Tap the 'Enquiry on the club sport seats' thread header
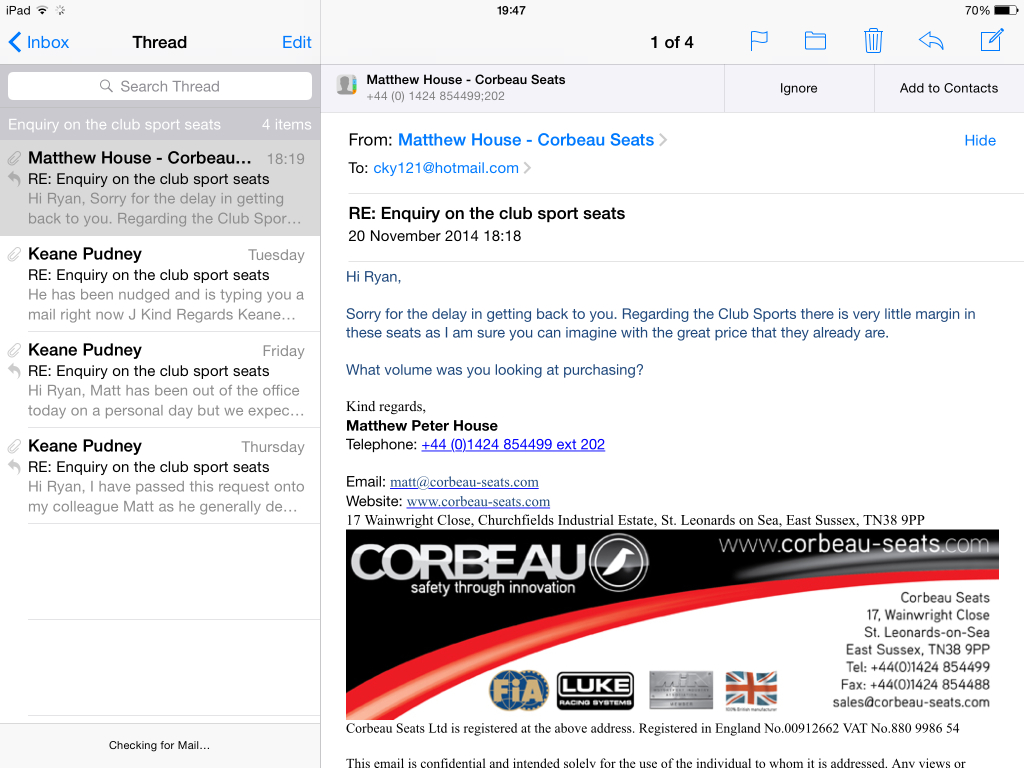The image size is (1024, 768). 160,124
